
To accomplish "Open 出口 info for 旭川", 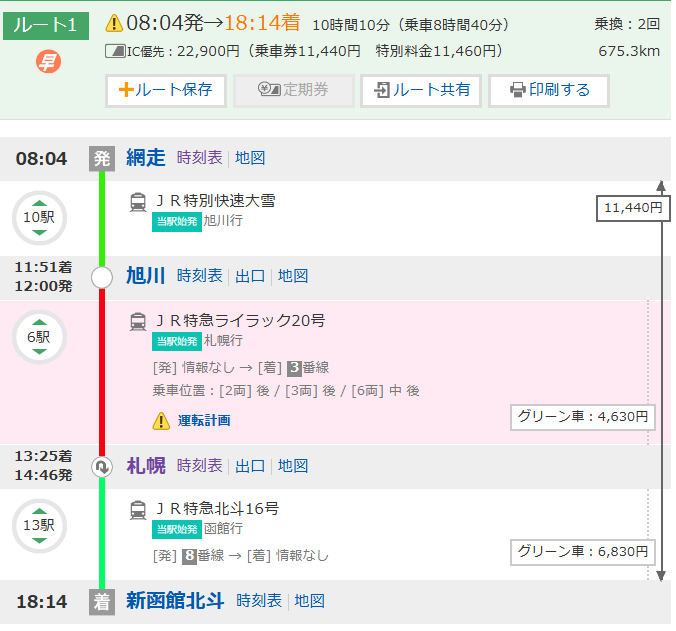I will click(250, 276).
